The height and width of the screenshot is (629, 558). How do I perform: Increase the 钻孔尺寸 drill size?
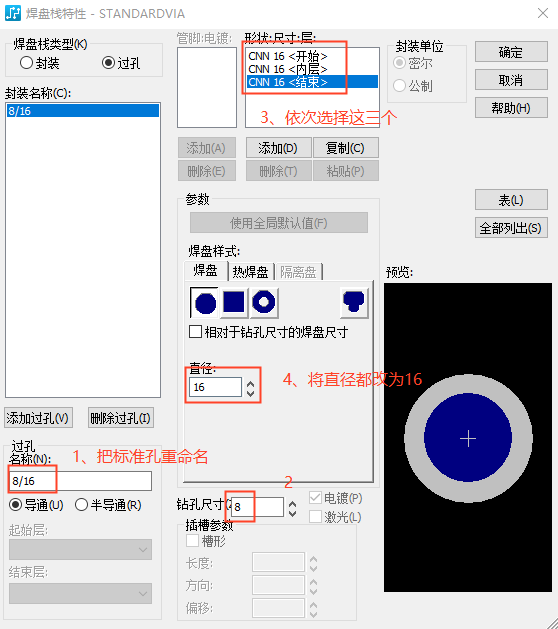[292, 504]
